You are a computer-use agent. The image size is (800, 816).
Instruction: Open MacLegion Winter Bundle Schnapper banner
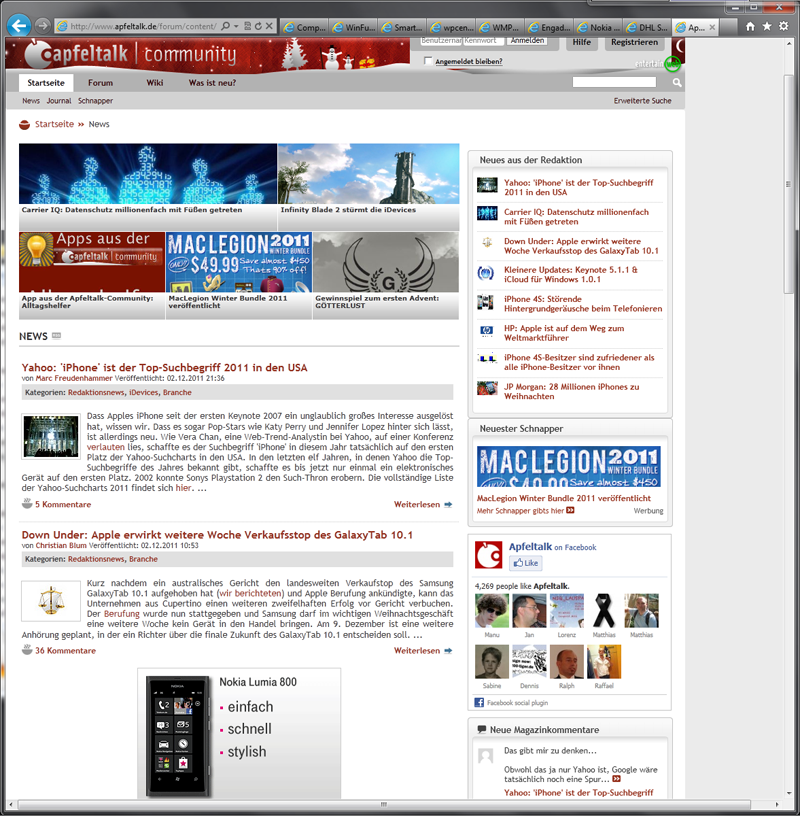(568, 466)
